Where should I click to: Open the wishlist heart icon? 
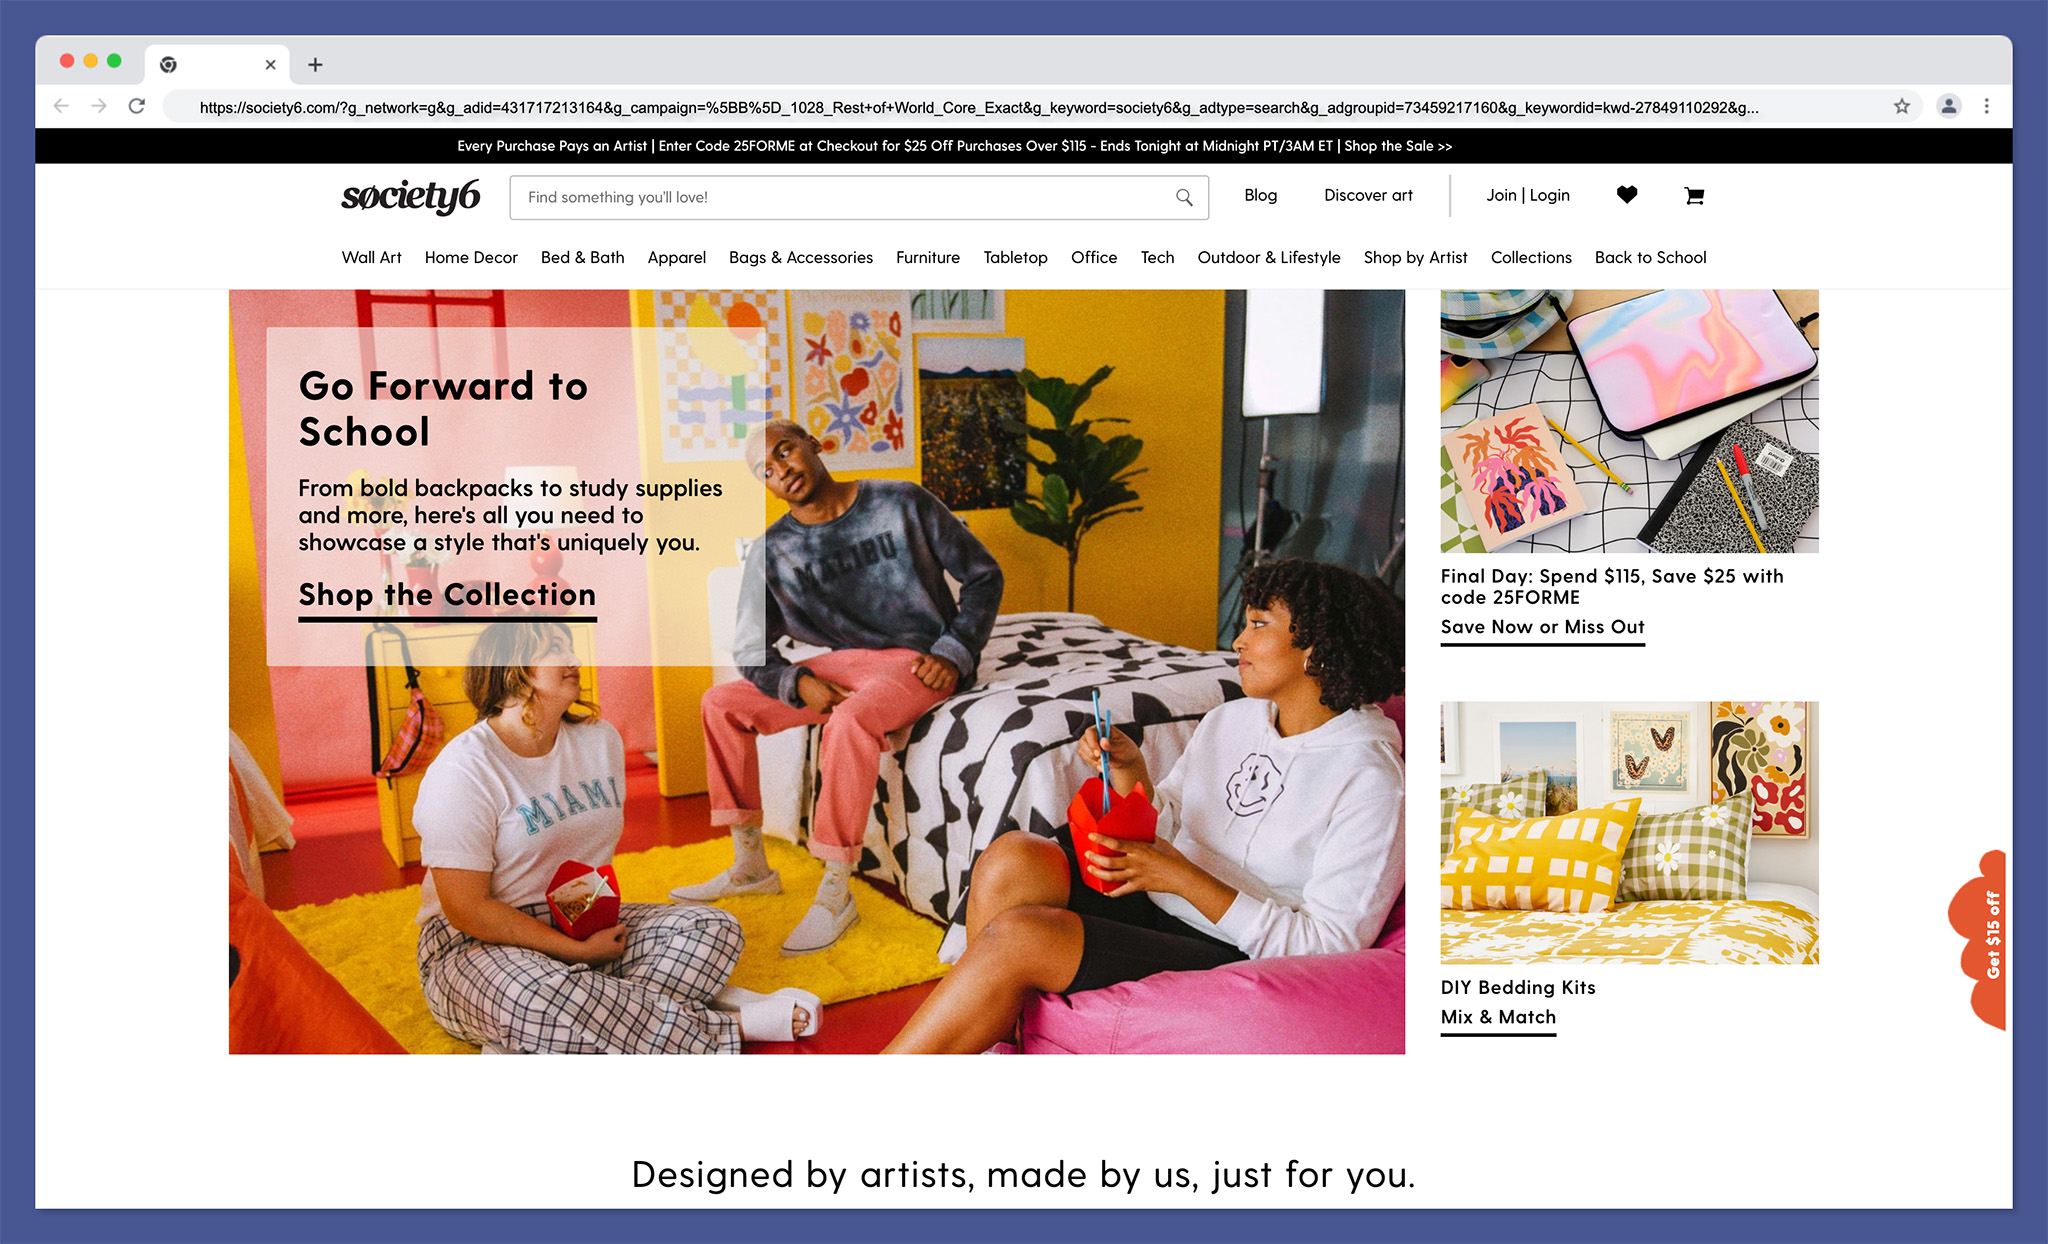point(1626,195)
